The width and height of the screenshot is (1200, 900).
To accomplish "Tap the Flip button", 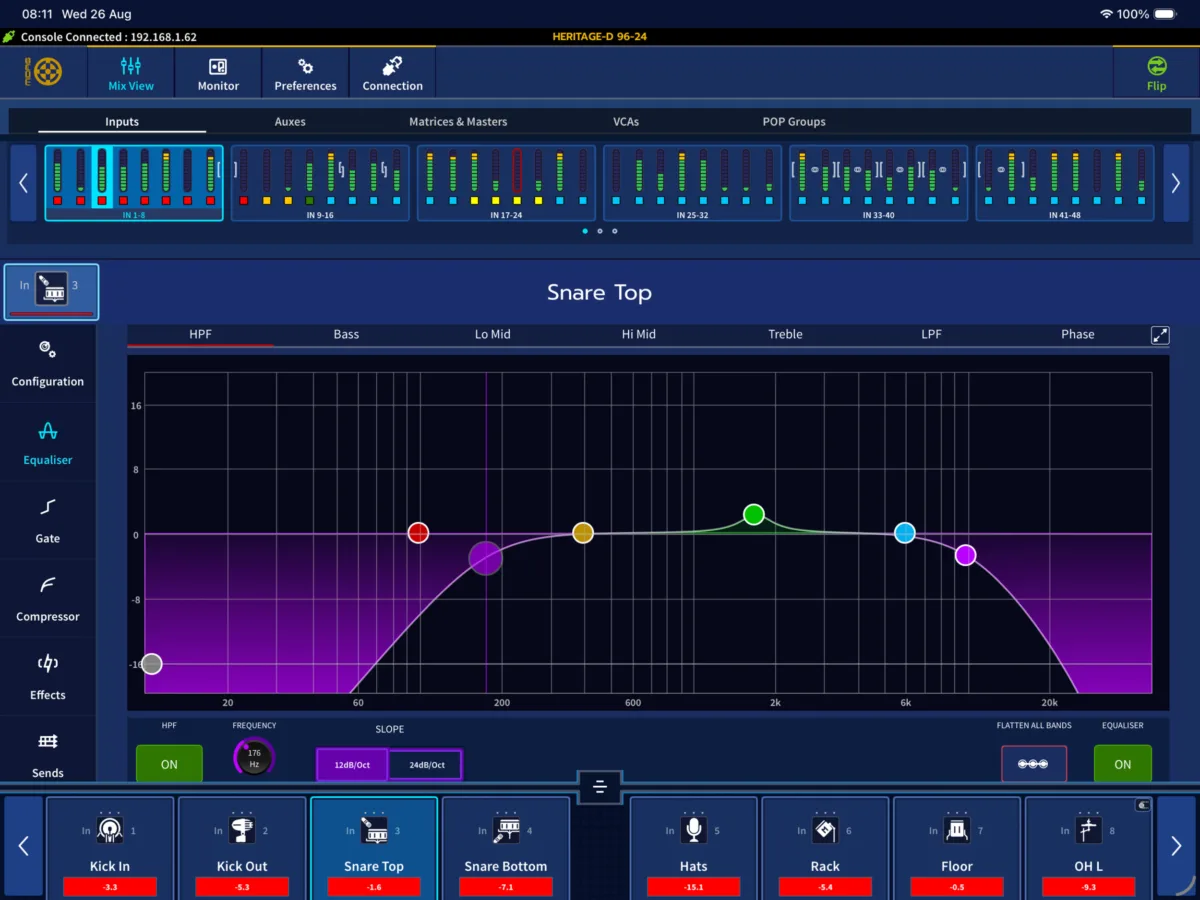I will (x=1156, y=73).
